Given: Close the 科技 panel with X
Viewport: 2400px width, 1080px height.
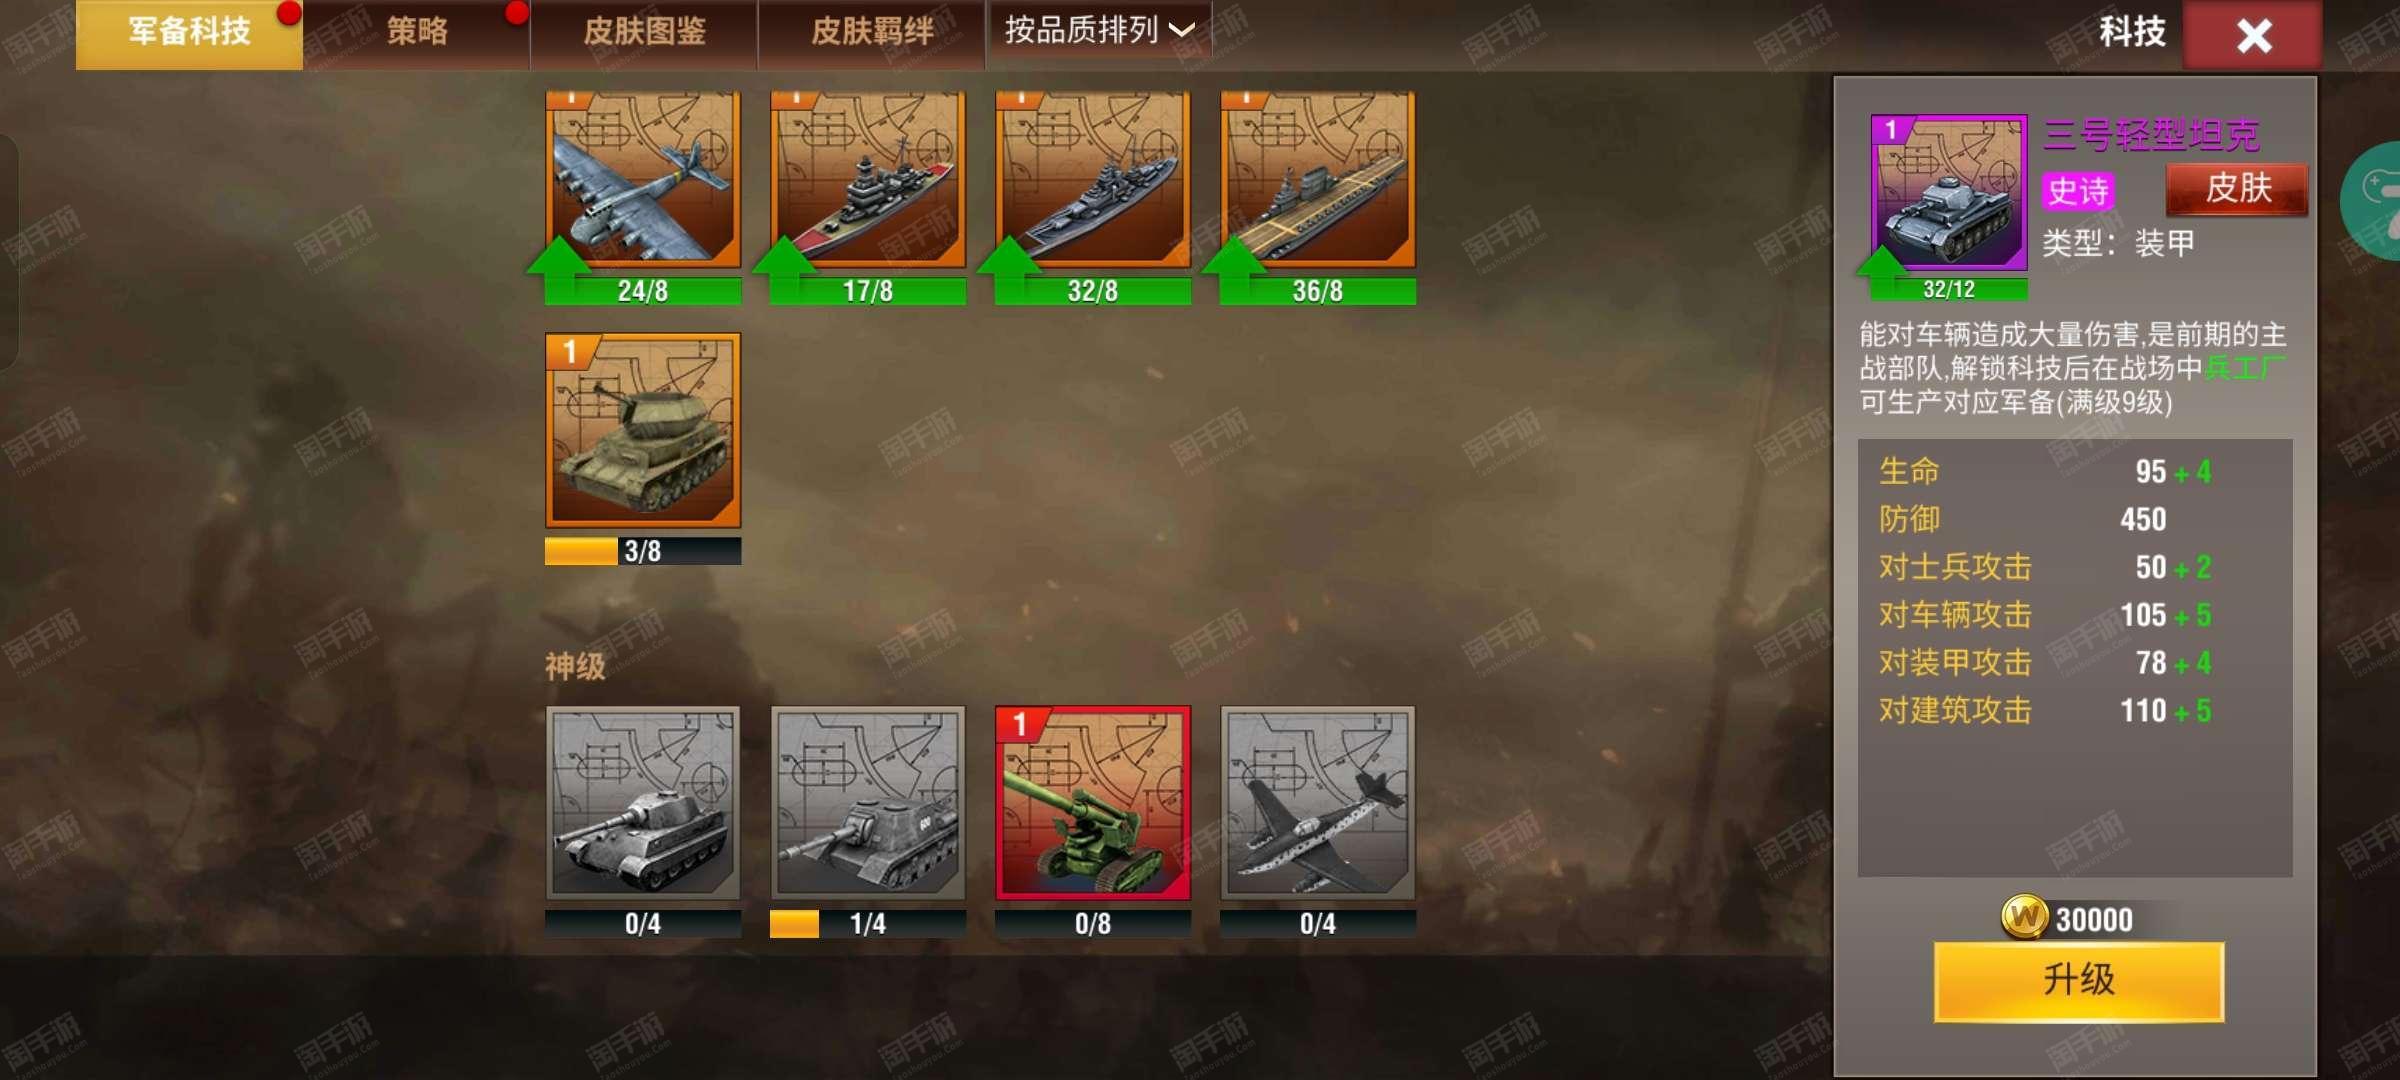Looking at the screenshot, I should [2253, 36].
